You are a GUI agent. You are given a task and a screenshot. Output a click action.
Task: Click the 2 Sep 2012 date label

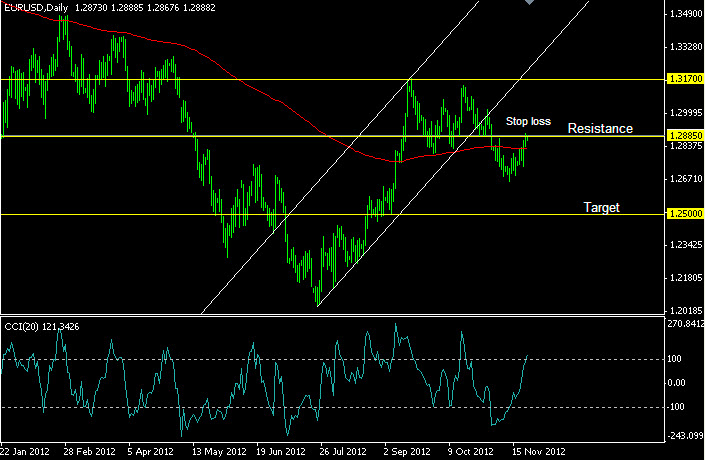point(407,451)
